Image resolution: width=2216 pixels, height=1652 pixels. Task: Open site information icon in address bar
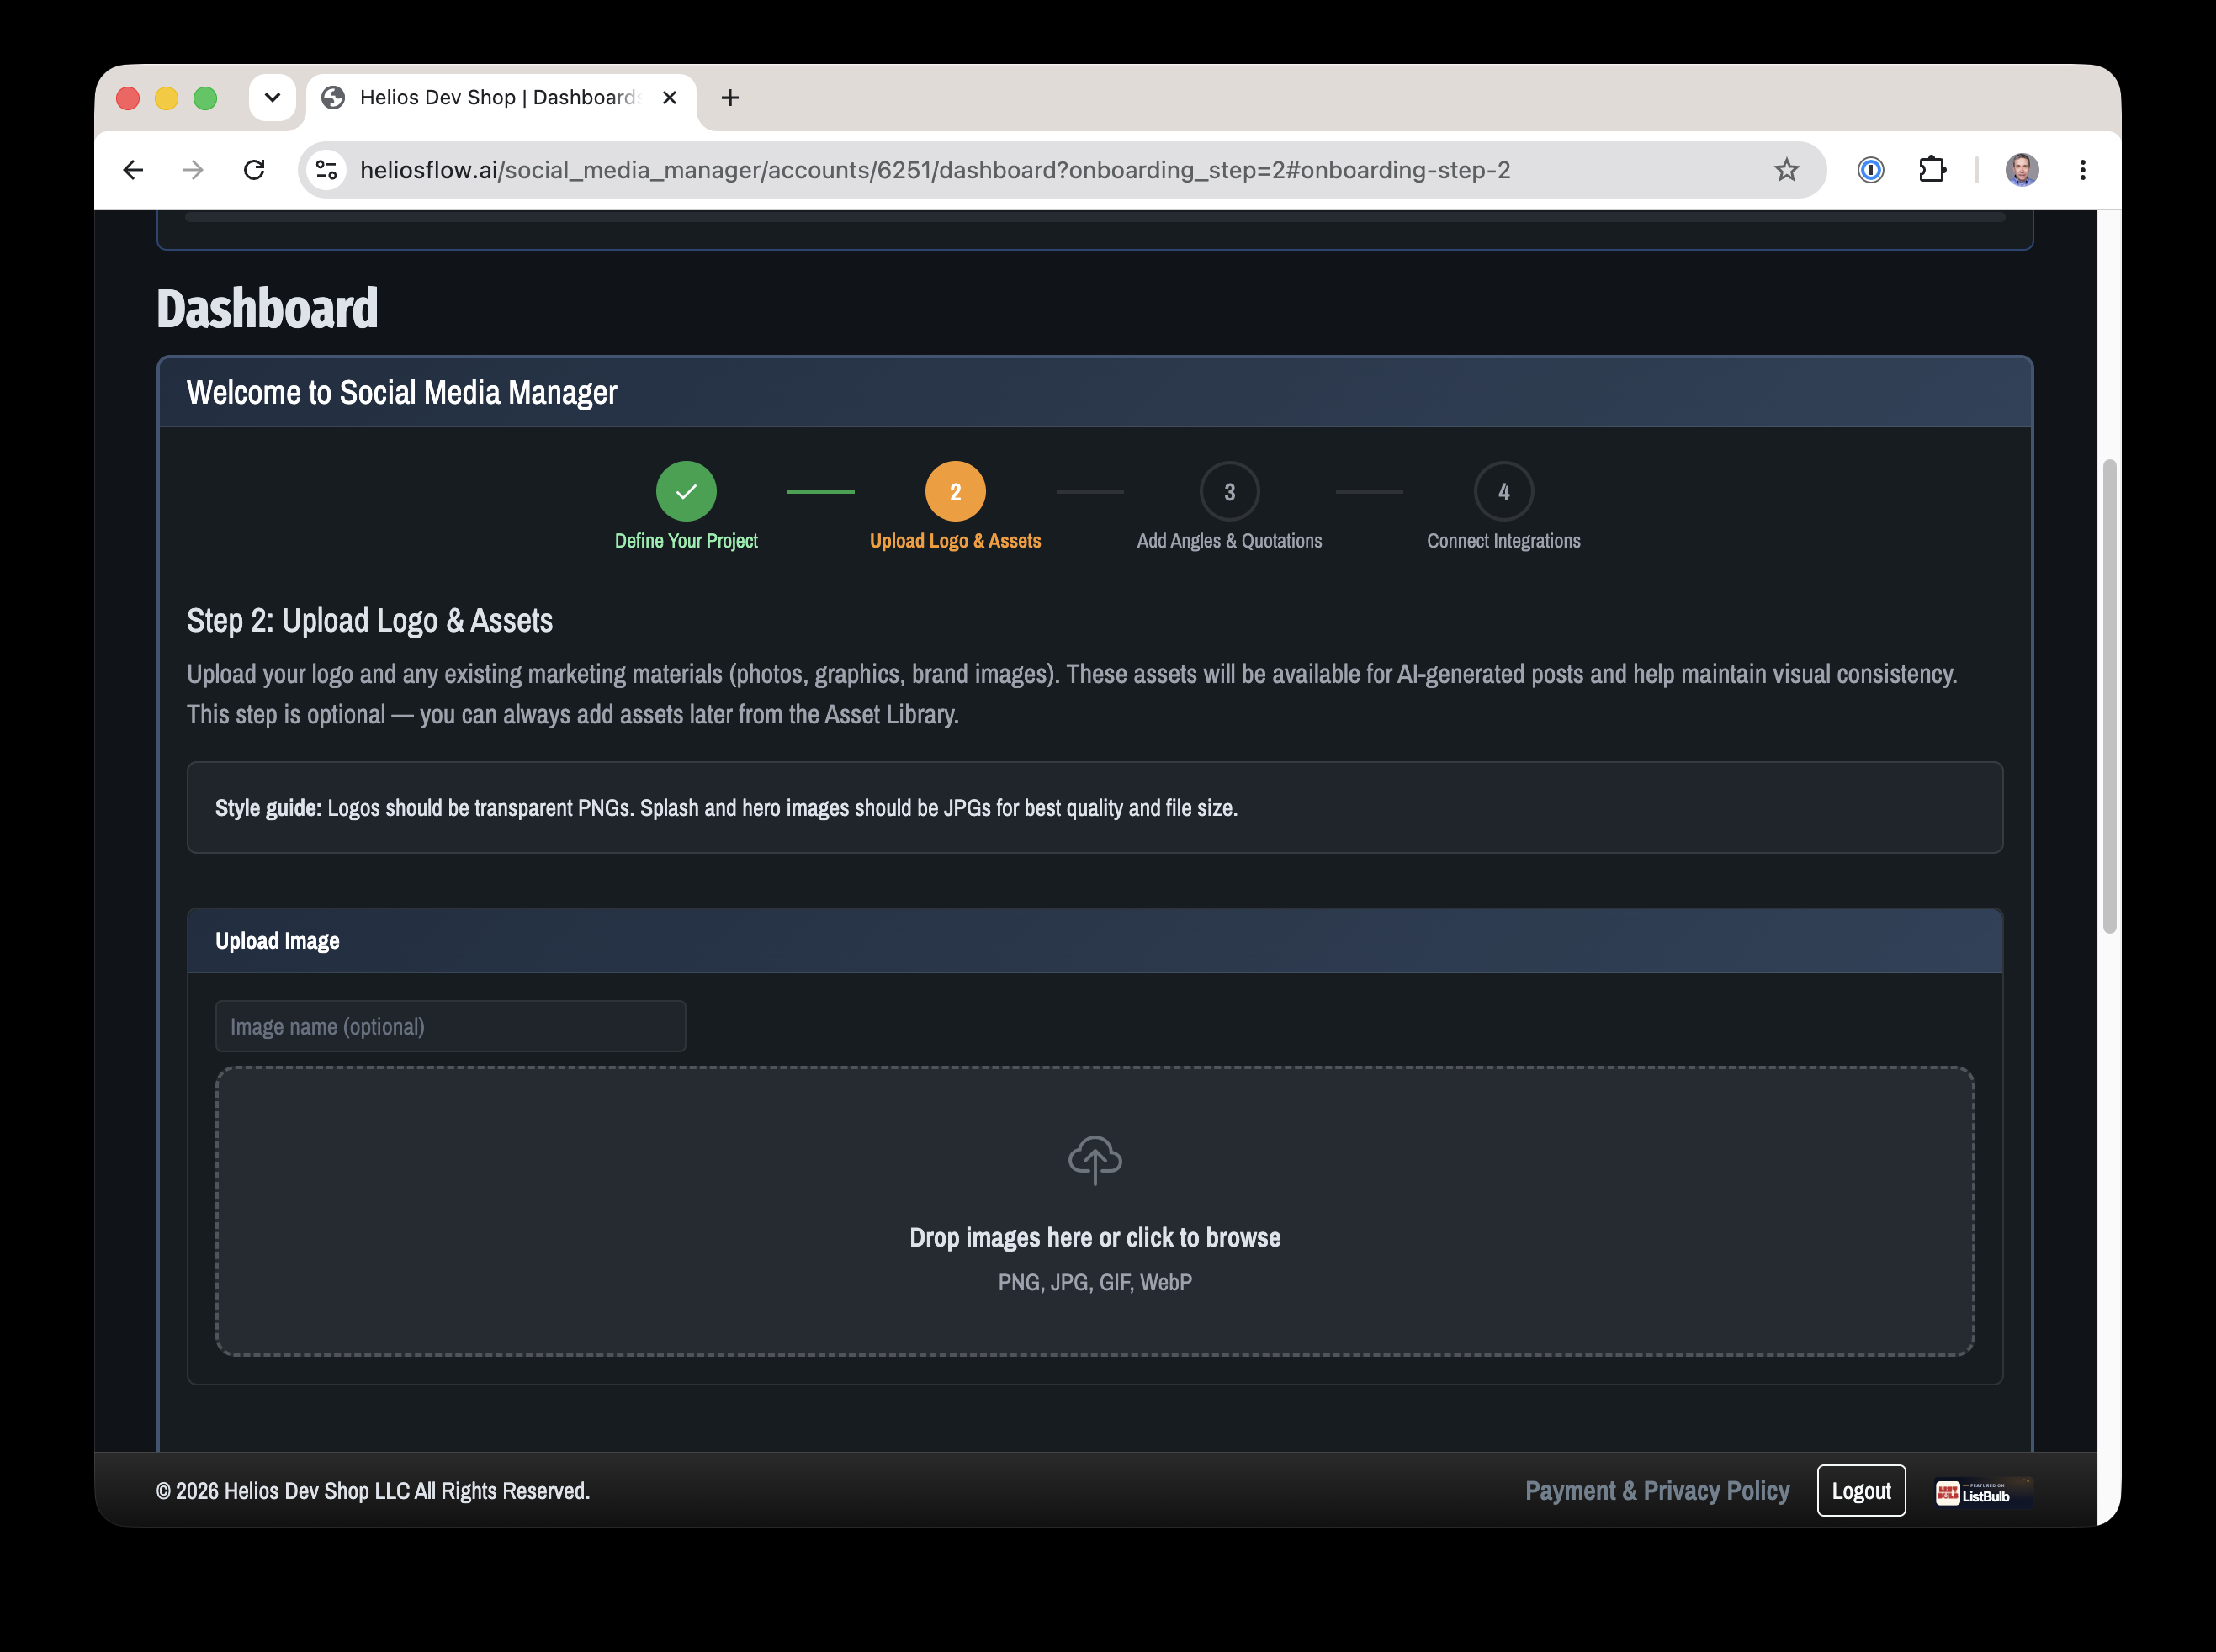(326, 170)
